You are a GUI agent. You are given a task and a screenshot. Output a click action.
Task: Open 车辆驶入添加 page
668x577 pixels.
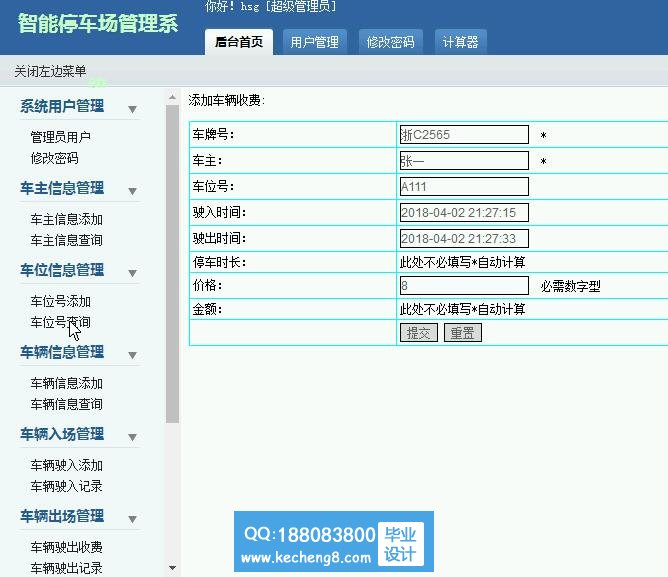66,465
